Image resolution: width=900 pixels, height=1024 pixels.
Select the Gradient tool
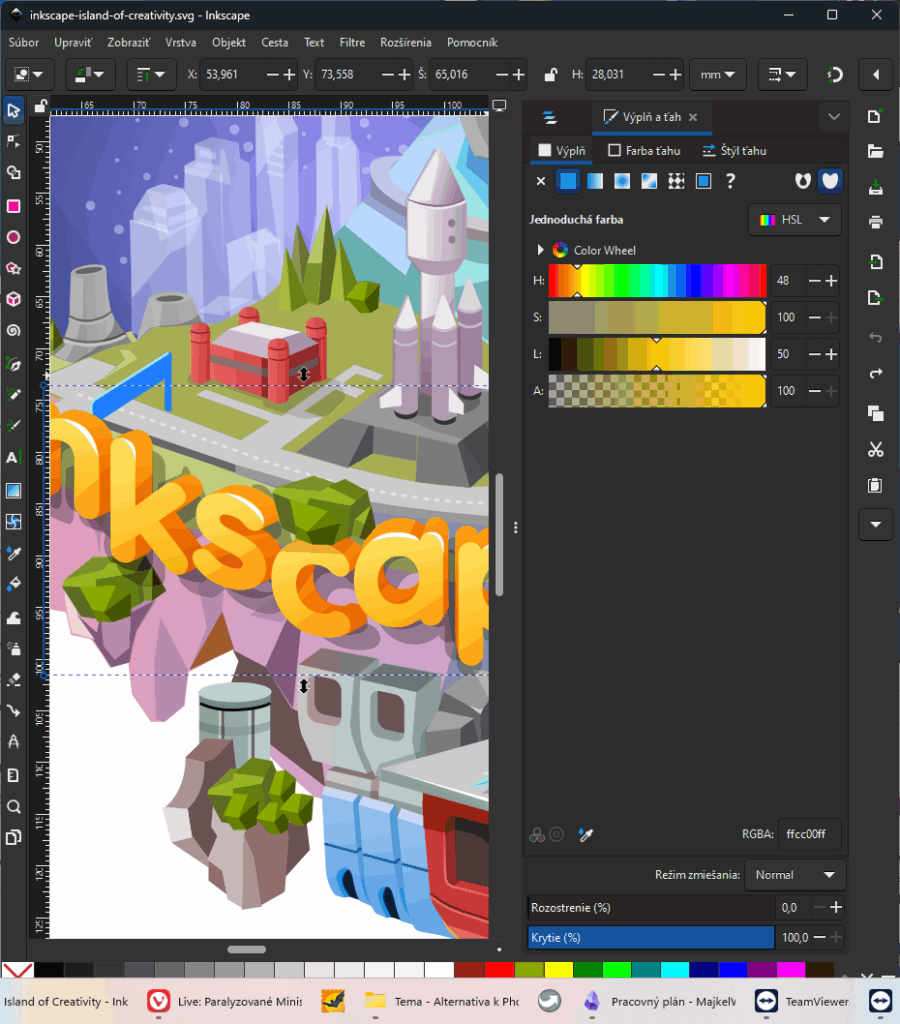tap(13, 489)
